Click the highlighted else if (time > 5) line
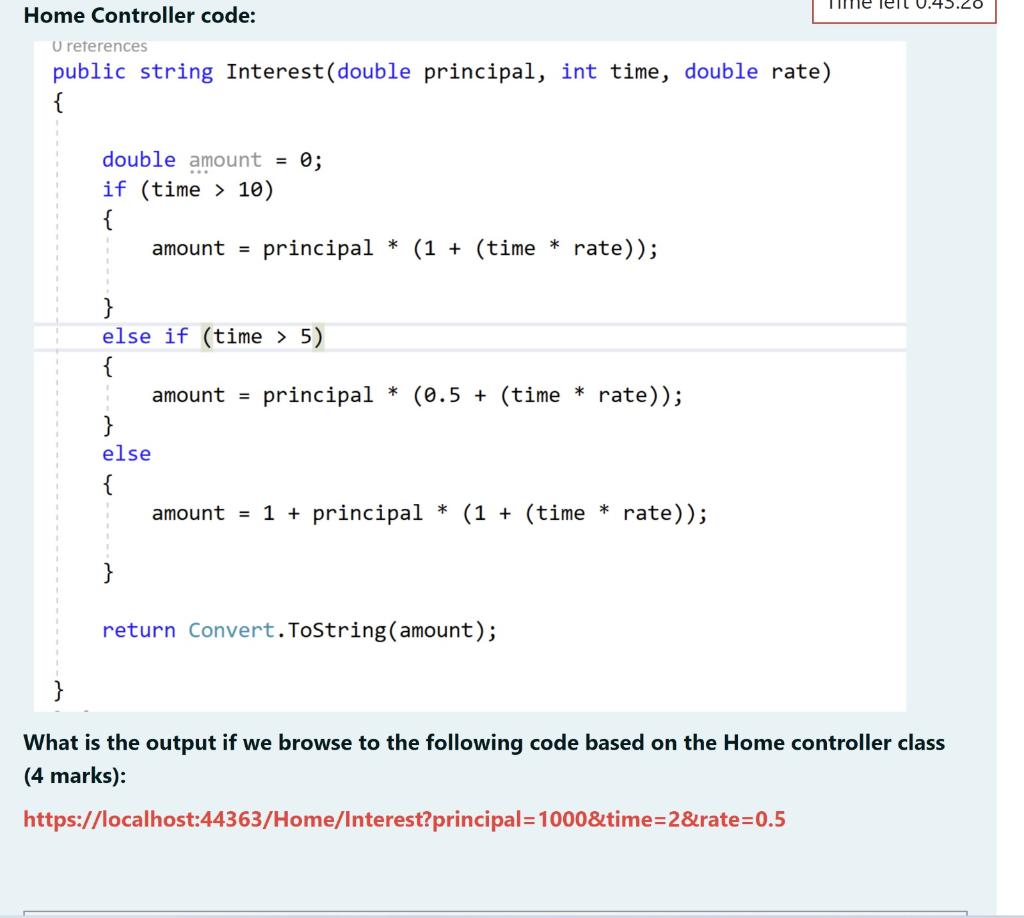This screenshot has width=1024, height=918. pyautogui.click(x=213, y=336)
